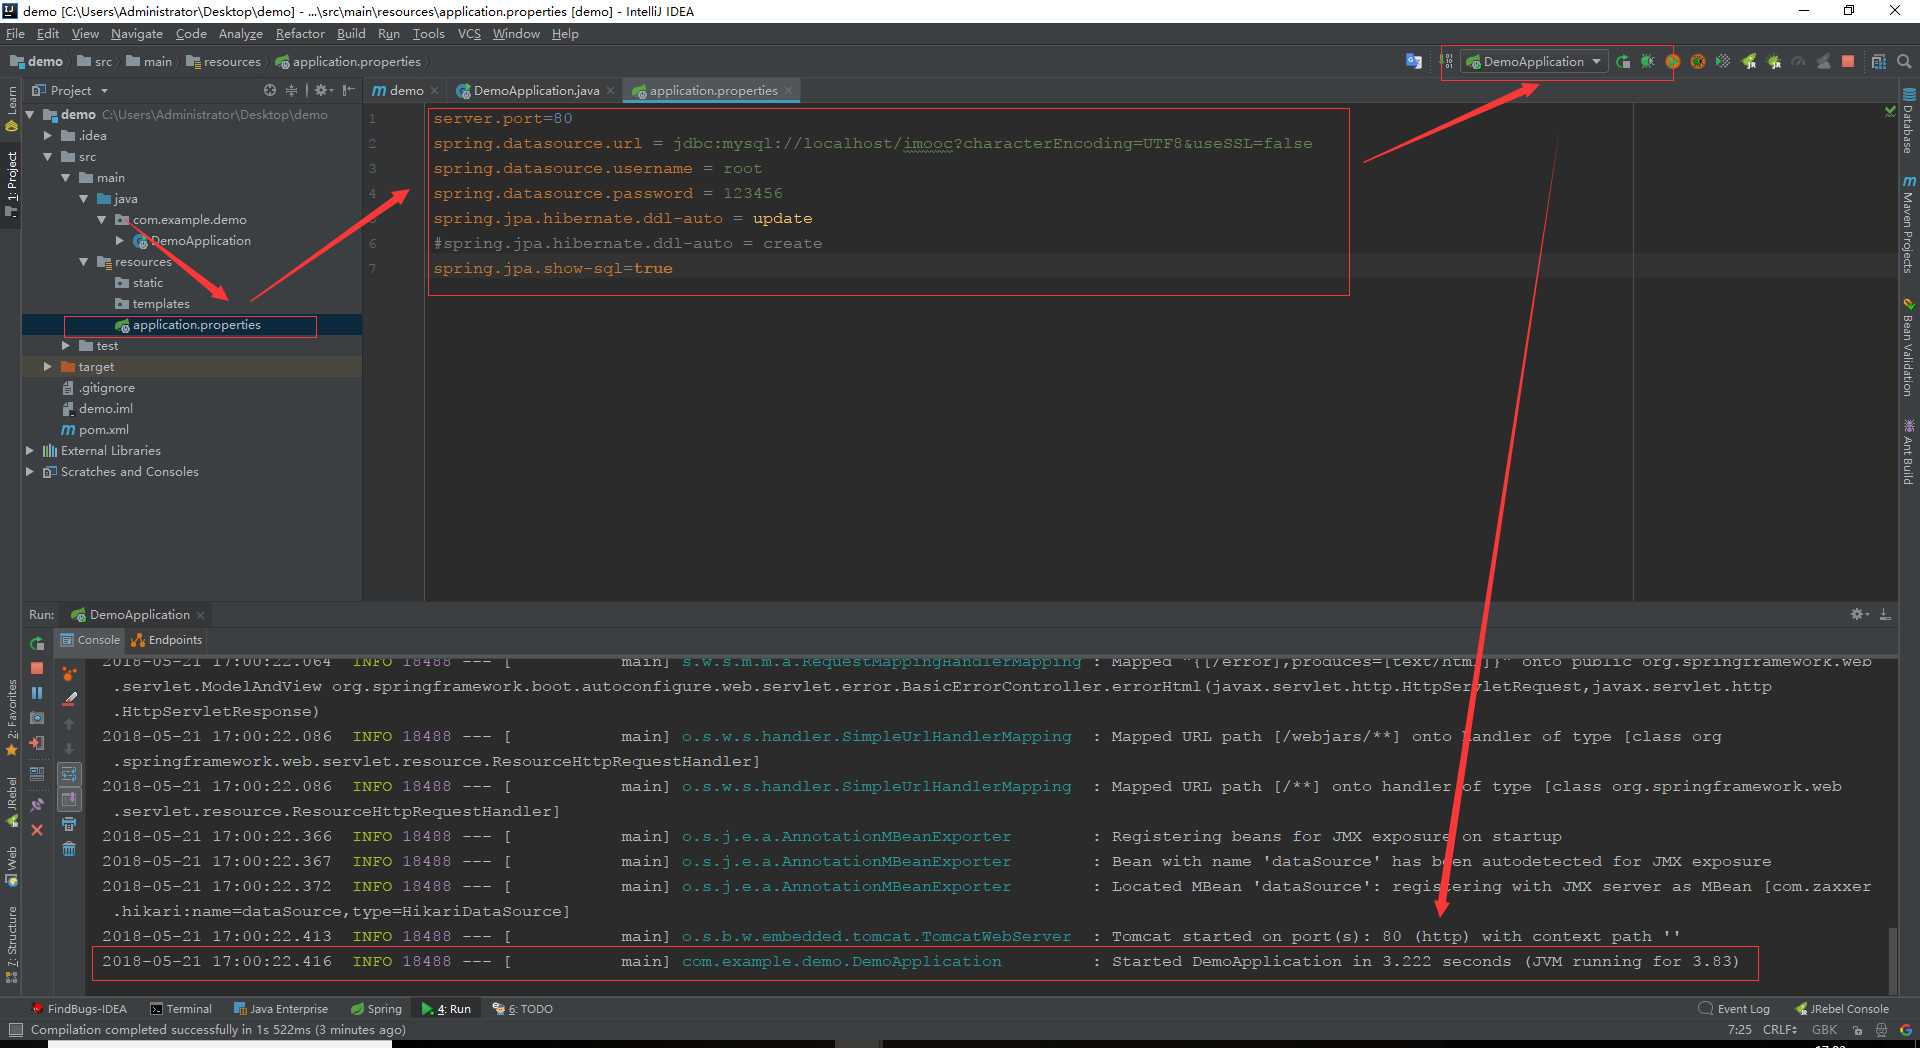Open Project Structure from the toolbar icon
This screenshot has height=1048, width=1920.
1878,62
